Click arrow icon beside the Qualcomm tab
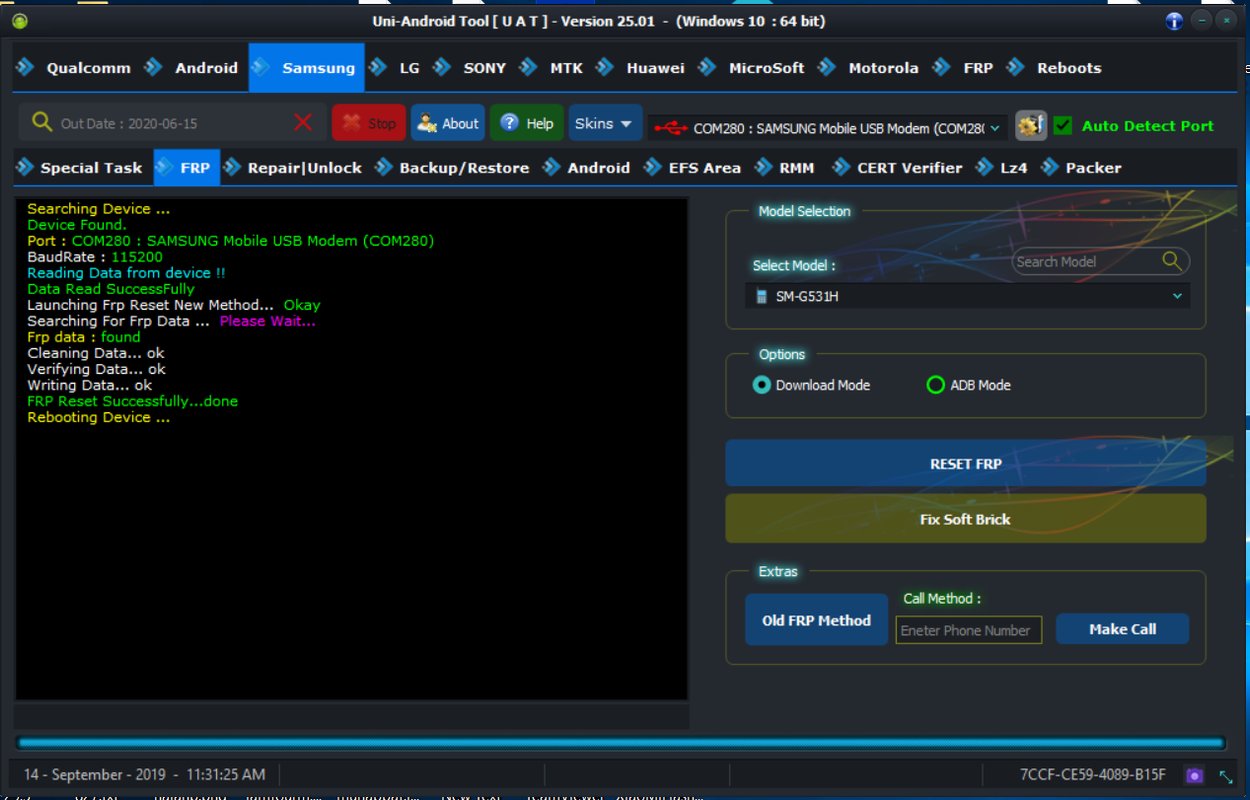This screenshot has height=800, width=1250. 25,67
